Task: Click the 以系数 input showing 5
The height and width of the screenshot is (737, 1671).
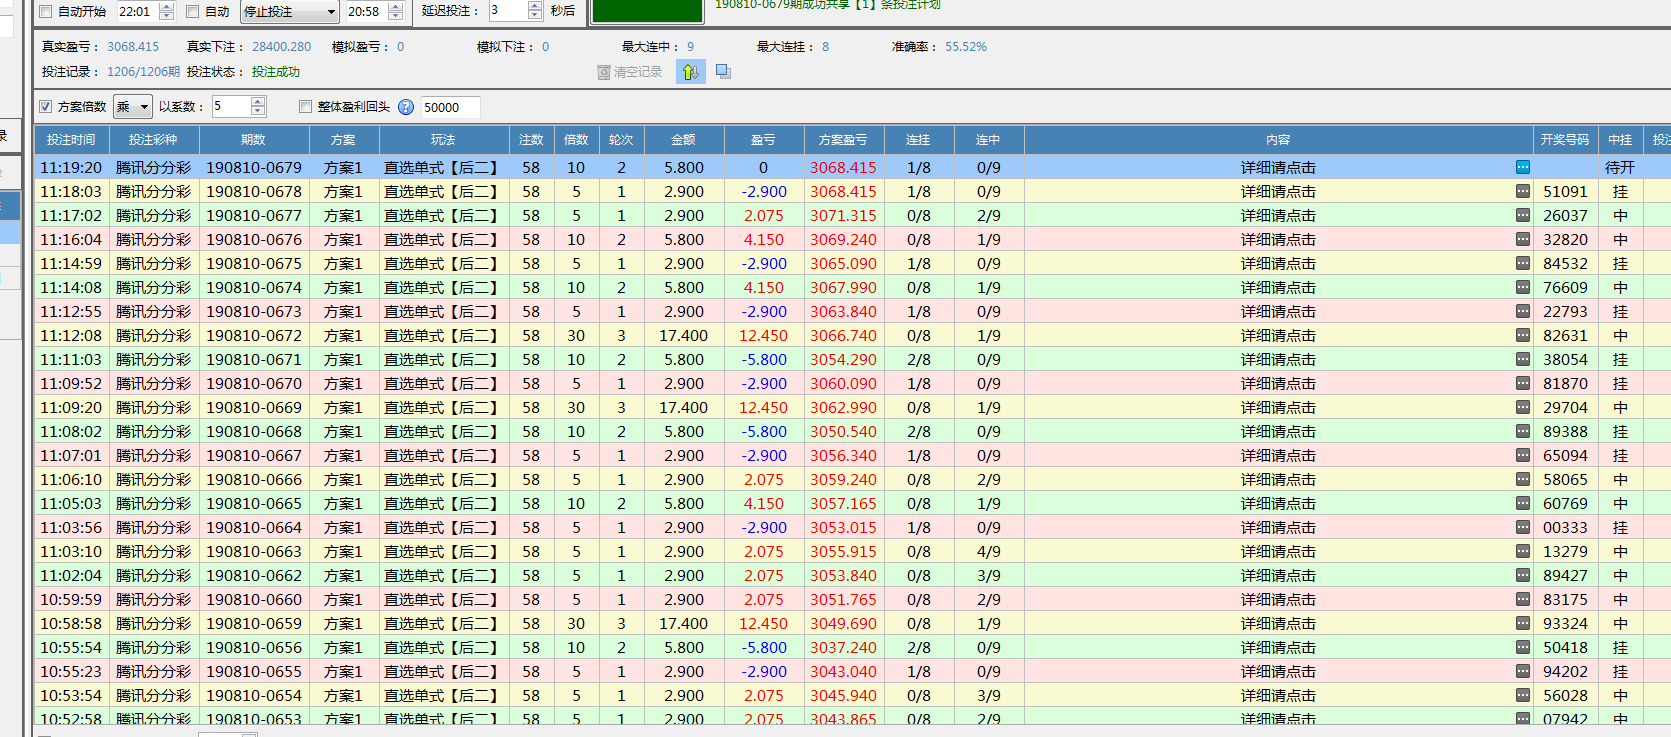Action: click(x=231, y=107)
